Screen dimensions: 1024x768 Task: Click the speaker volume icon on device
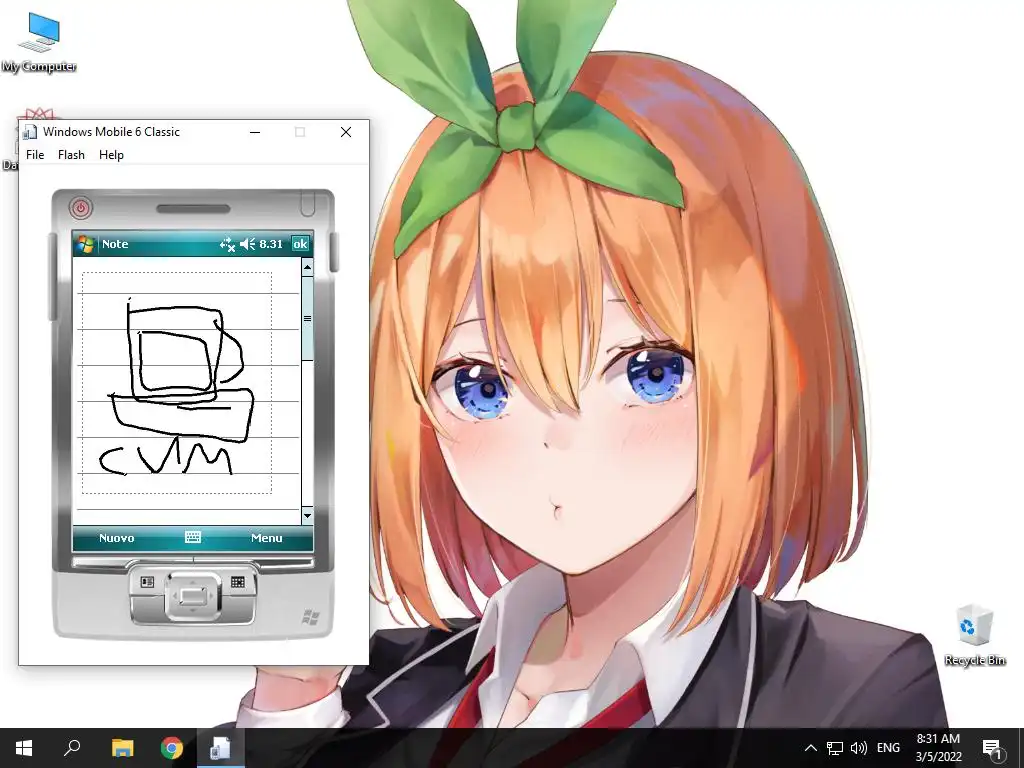(x=248, y=244)
